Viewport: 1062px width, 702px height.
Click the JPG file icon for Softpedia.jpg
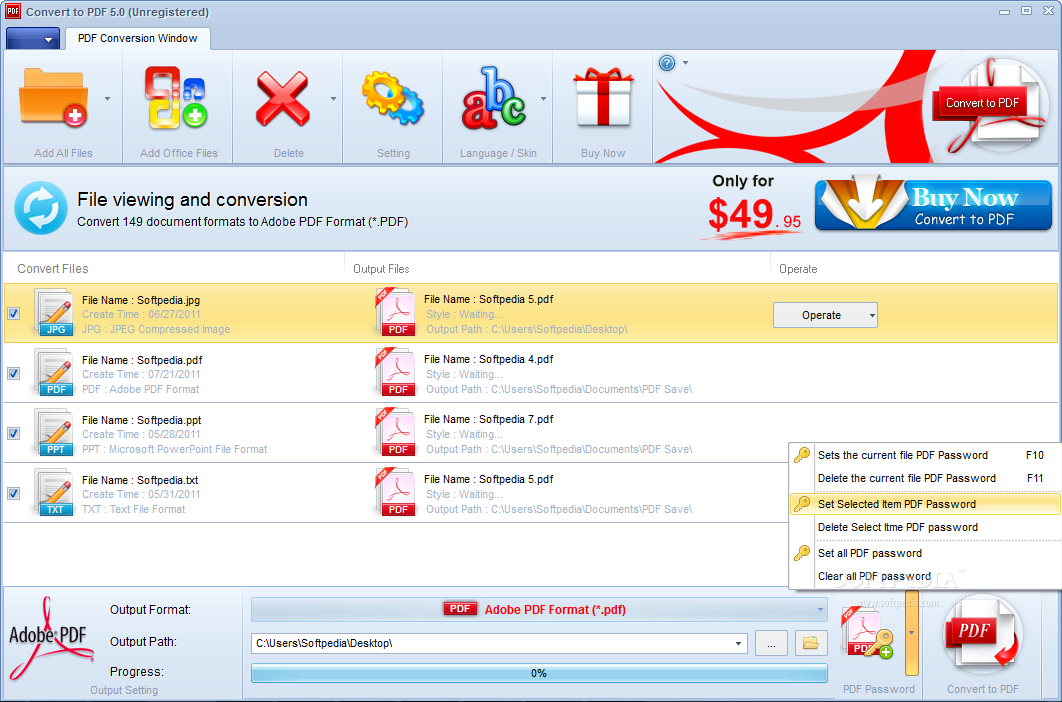pyautogui.click(x=54, y=312)
